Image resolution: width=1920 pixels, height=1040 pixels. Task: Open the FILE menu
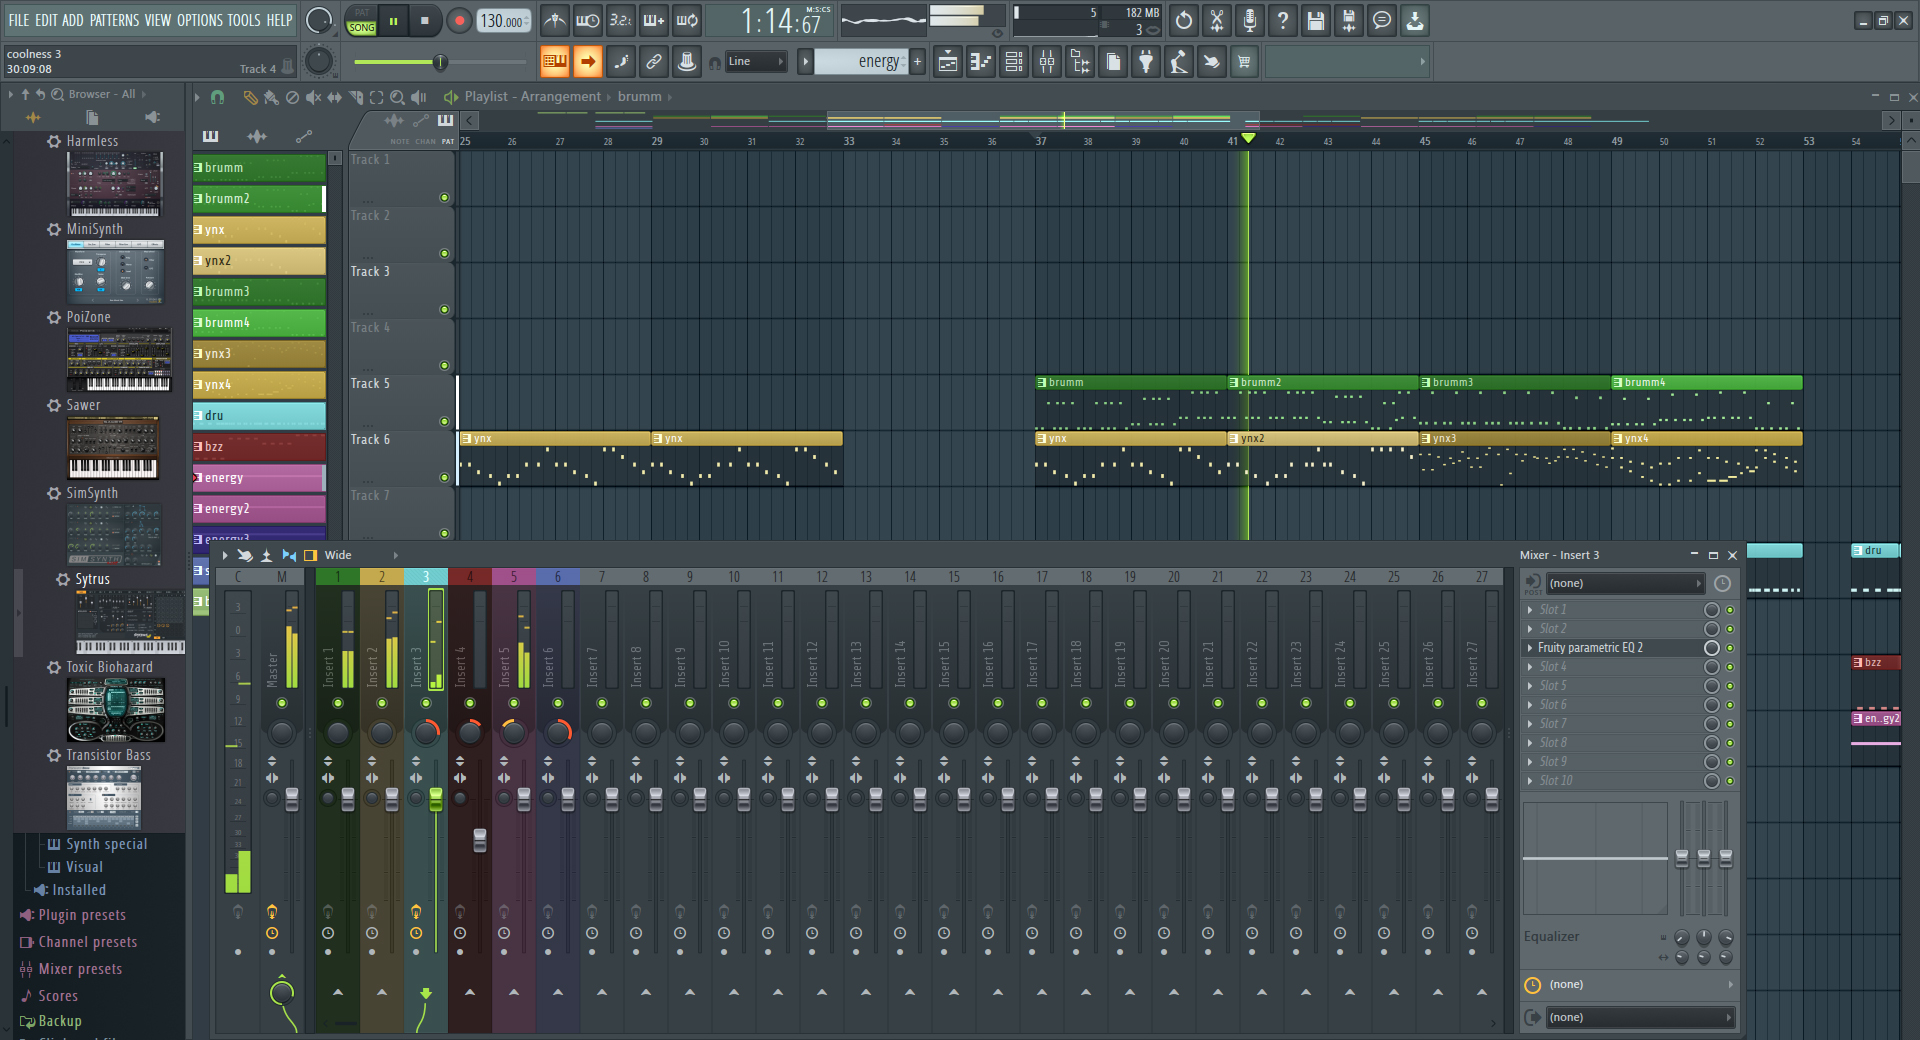[x=19, y=20]
